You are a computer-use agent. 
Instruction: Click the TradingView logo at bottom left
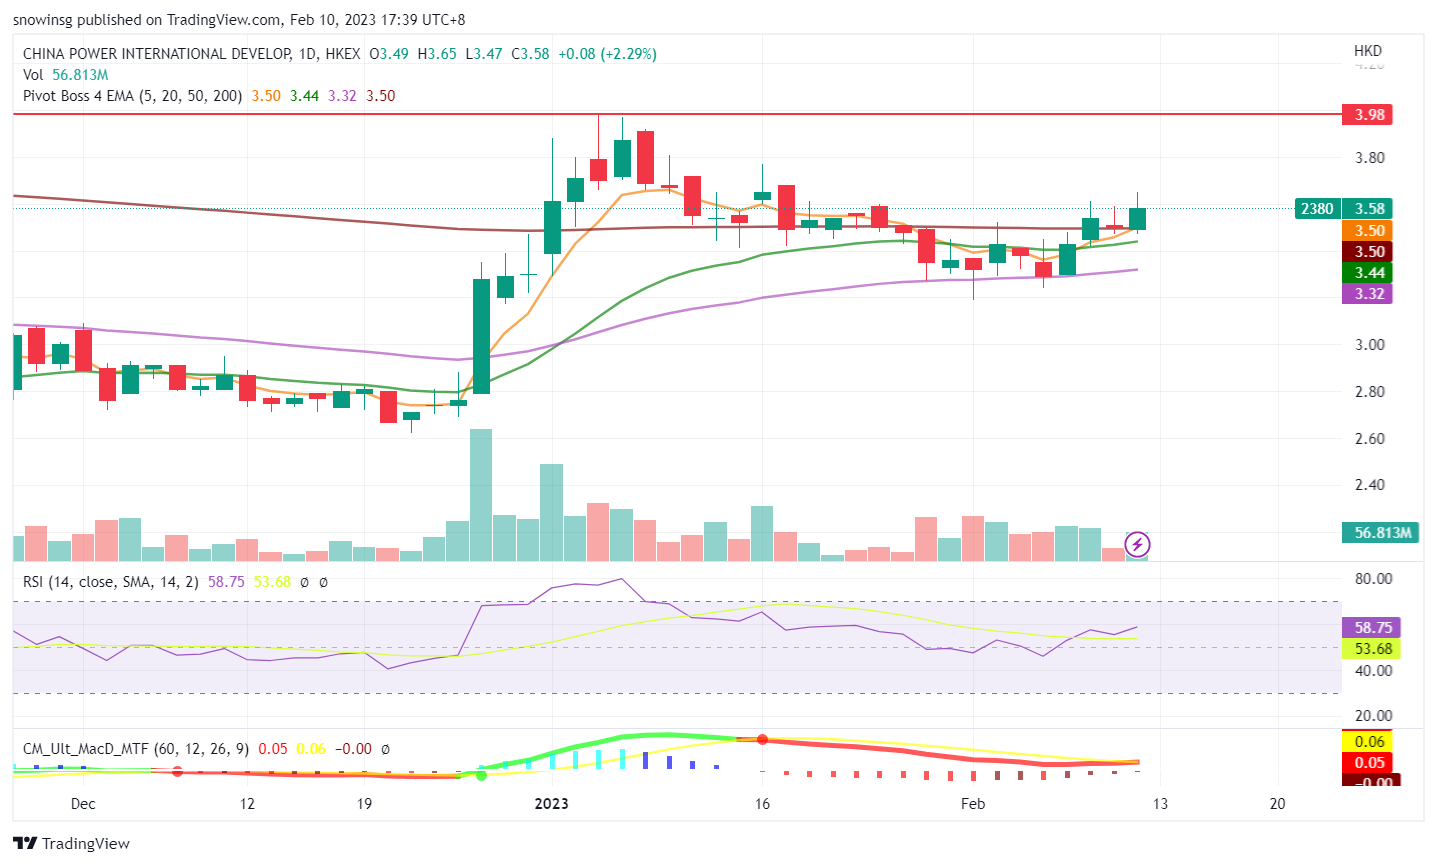(72, 843)
